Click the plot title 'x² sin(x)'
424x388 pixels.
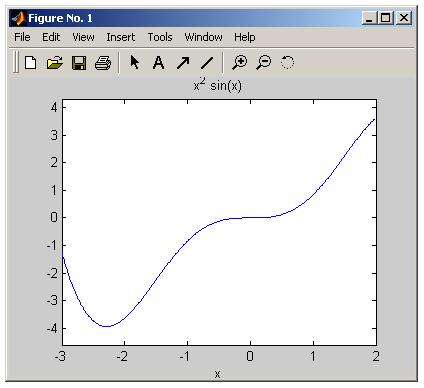[217, 85]
